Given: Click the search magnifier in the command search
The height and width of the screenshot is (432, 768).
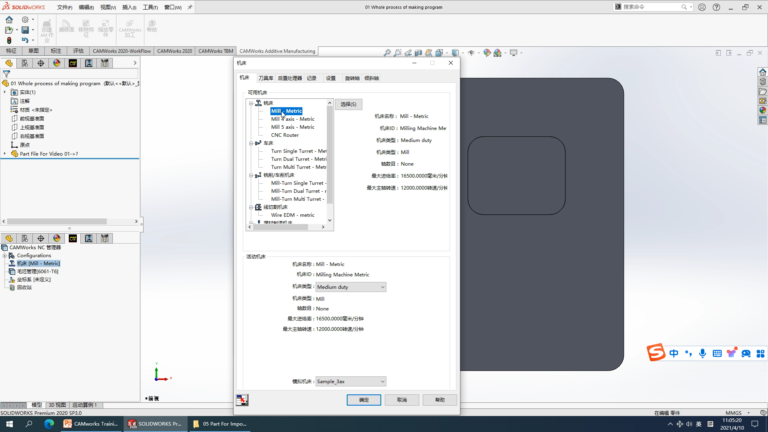Looking at the screenshot, I should click(684, 7).
